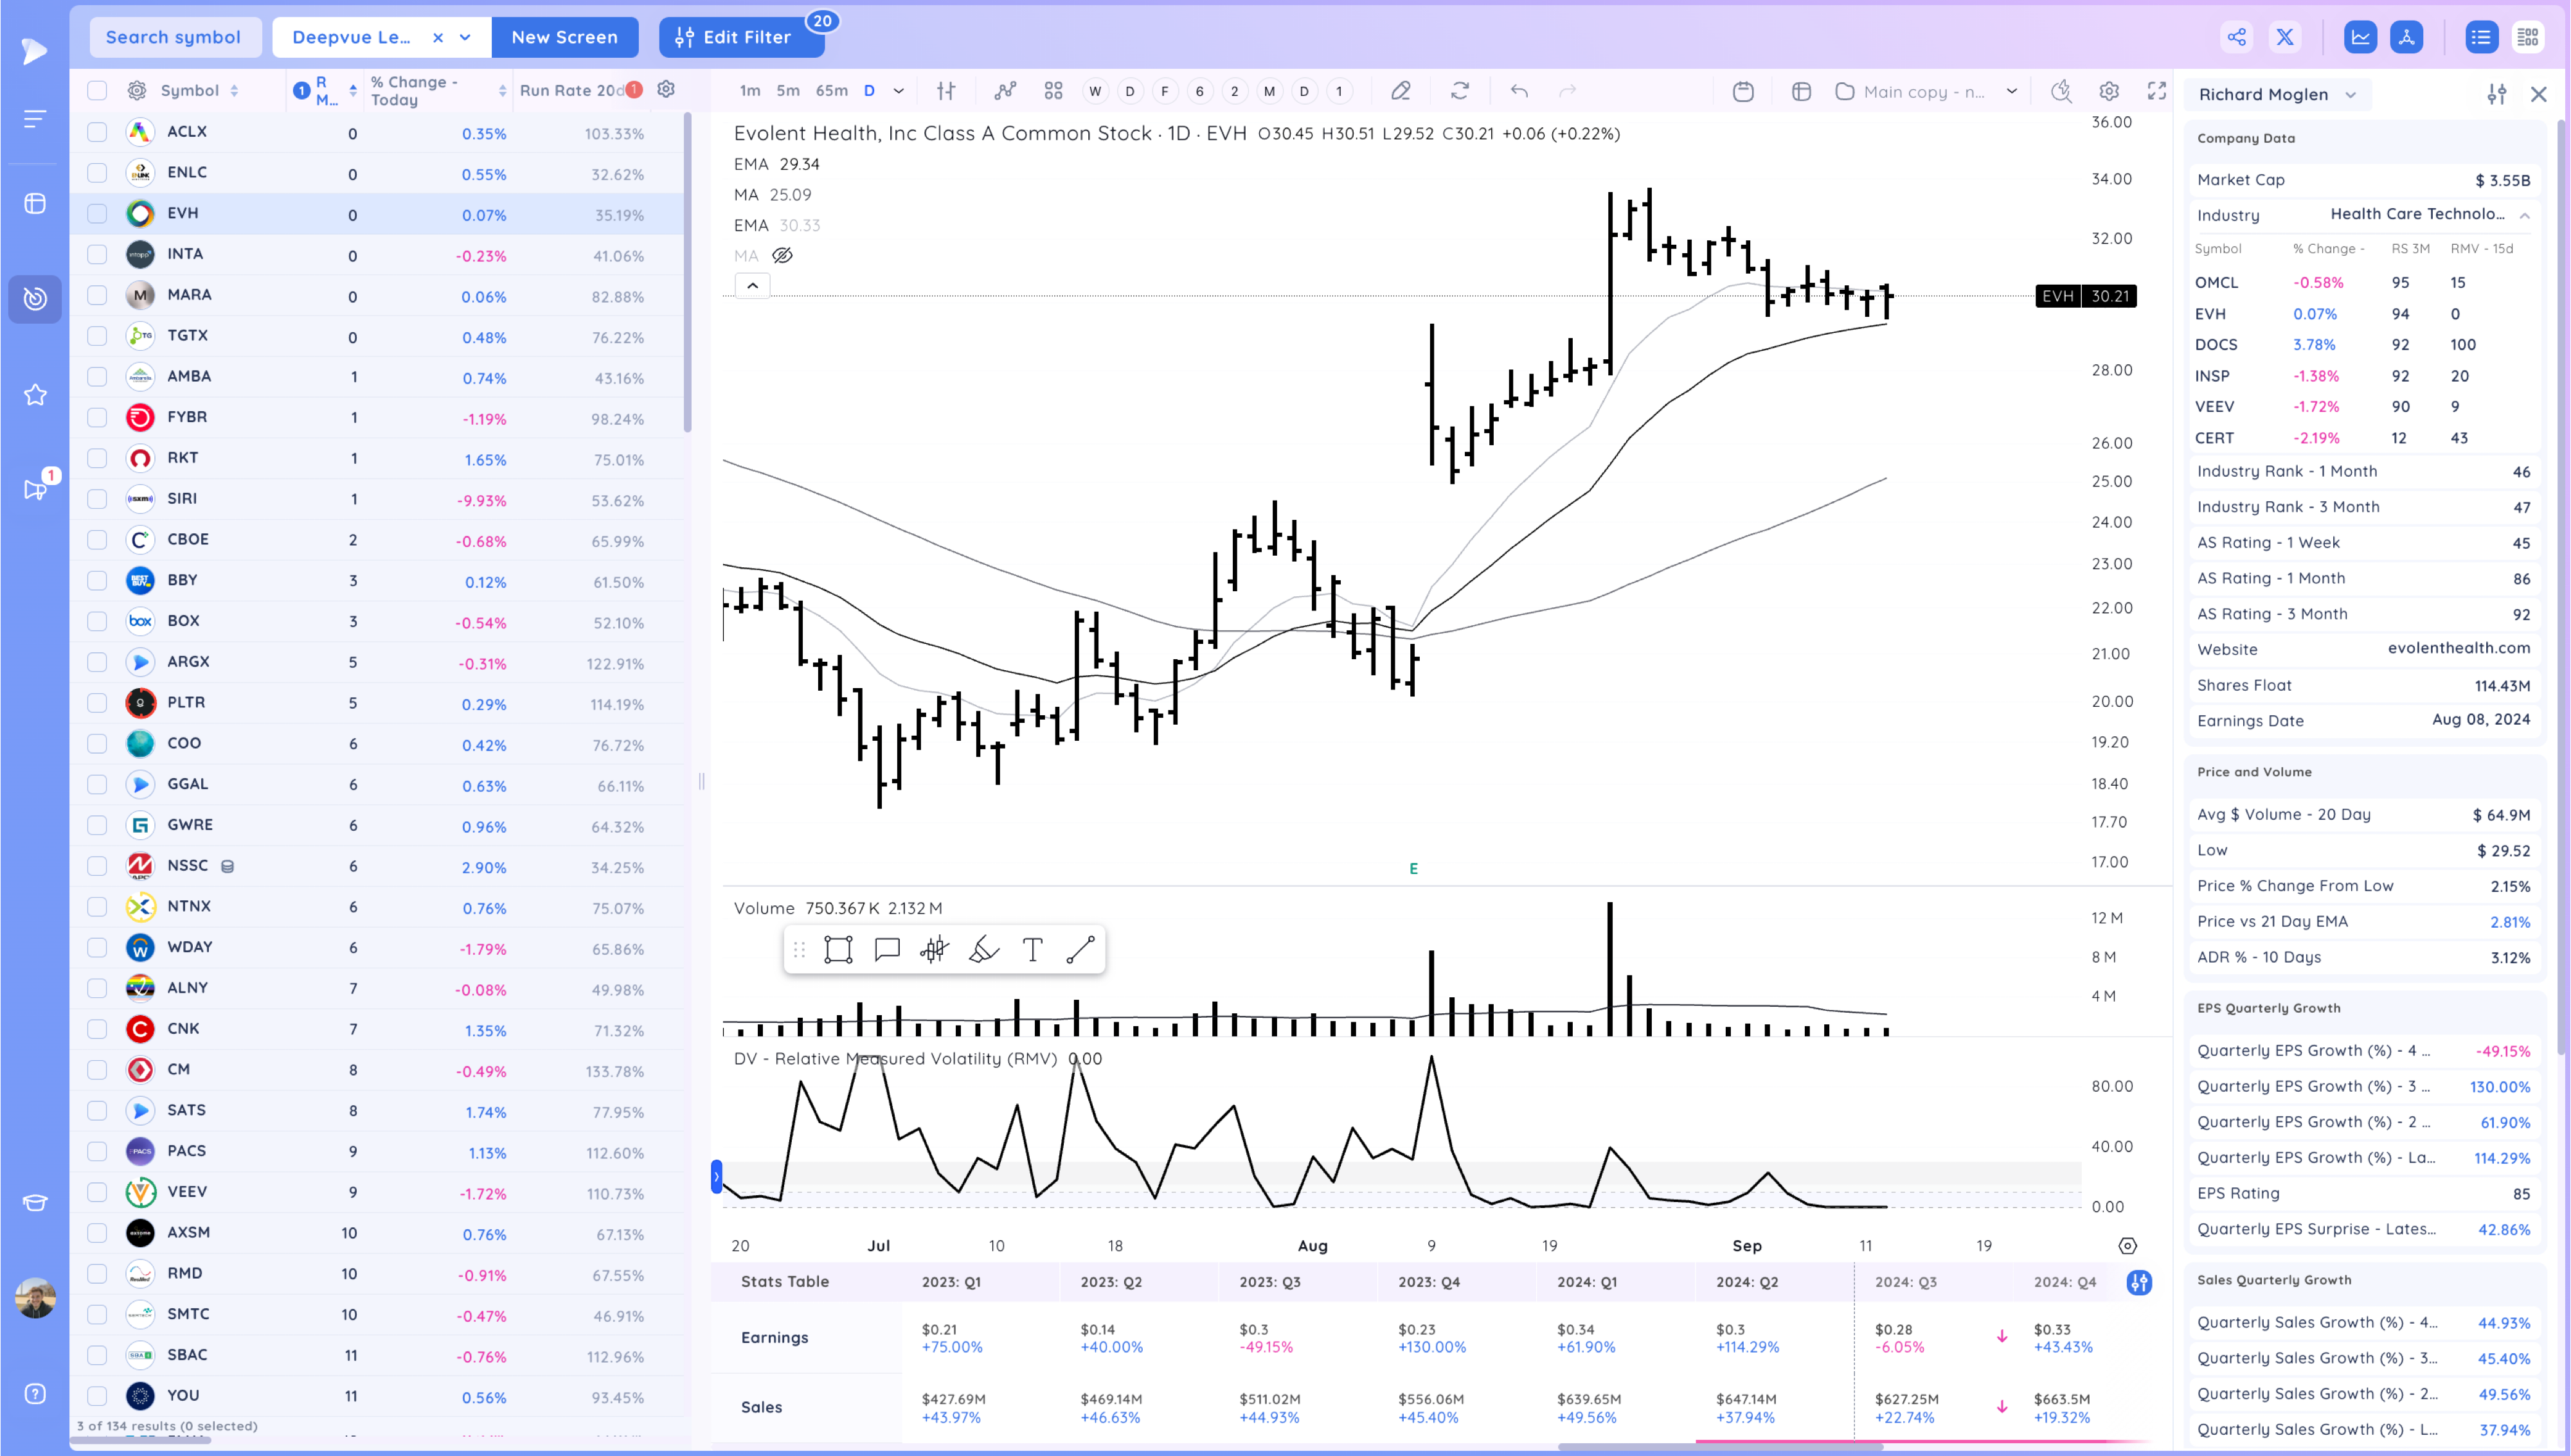Click the undo arrow in chart toolbar
Screen dimensions: 2571x1456
point(1519,91)
